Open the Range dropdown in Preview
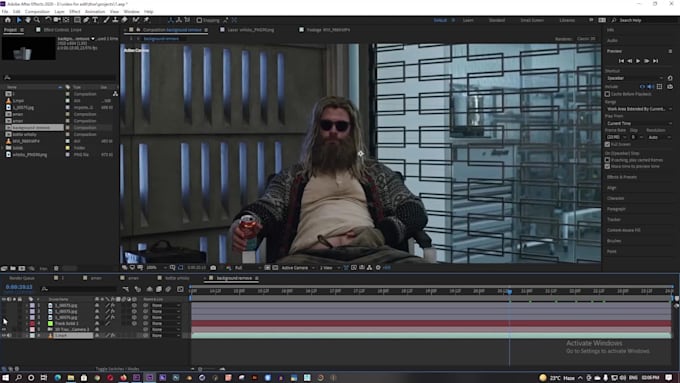 639,109
